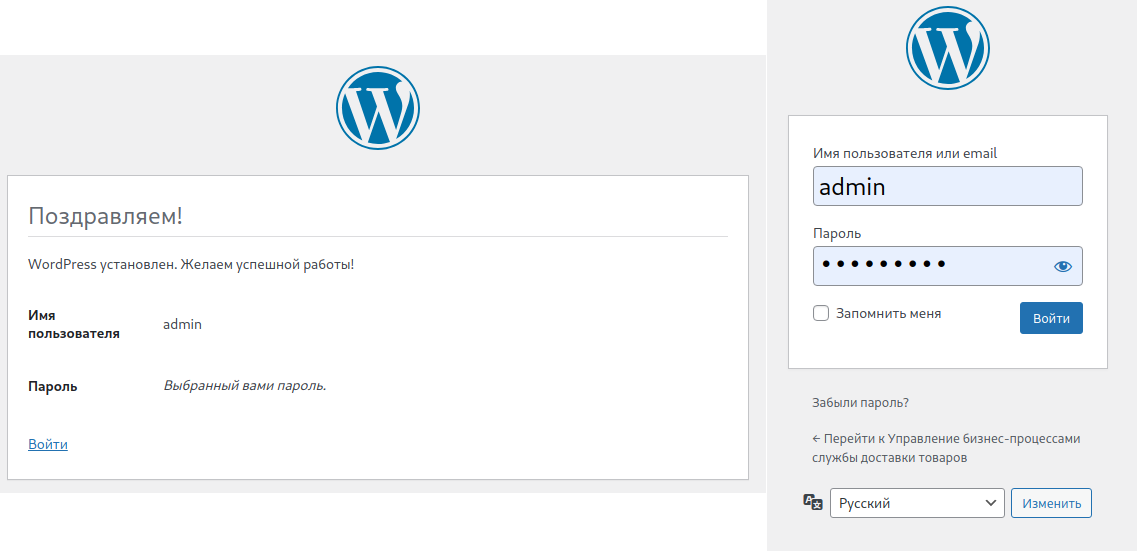Click the 'Имя пользователя' table label
1137x551 pixels.
[74, 325]
